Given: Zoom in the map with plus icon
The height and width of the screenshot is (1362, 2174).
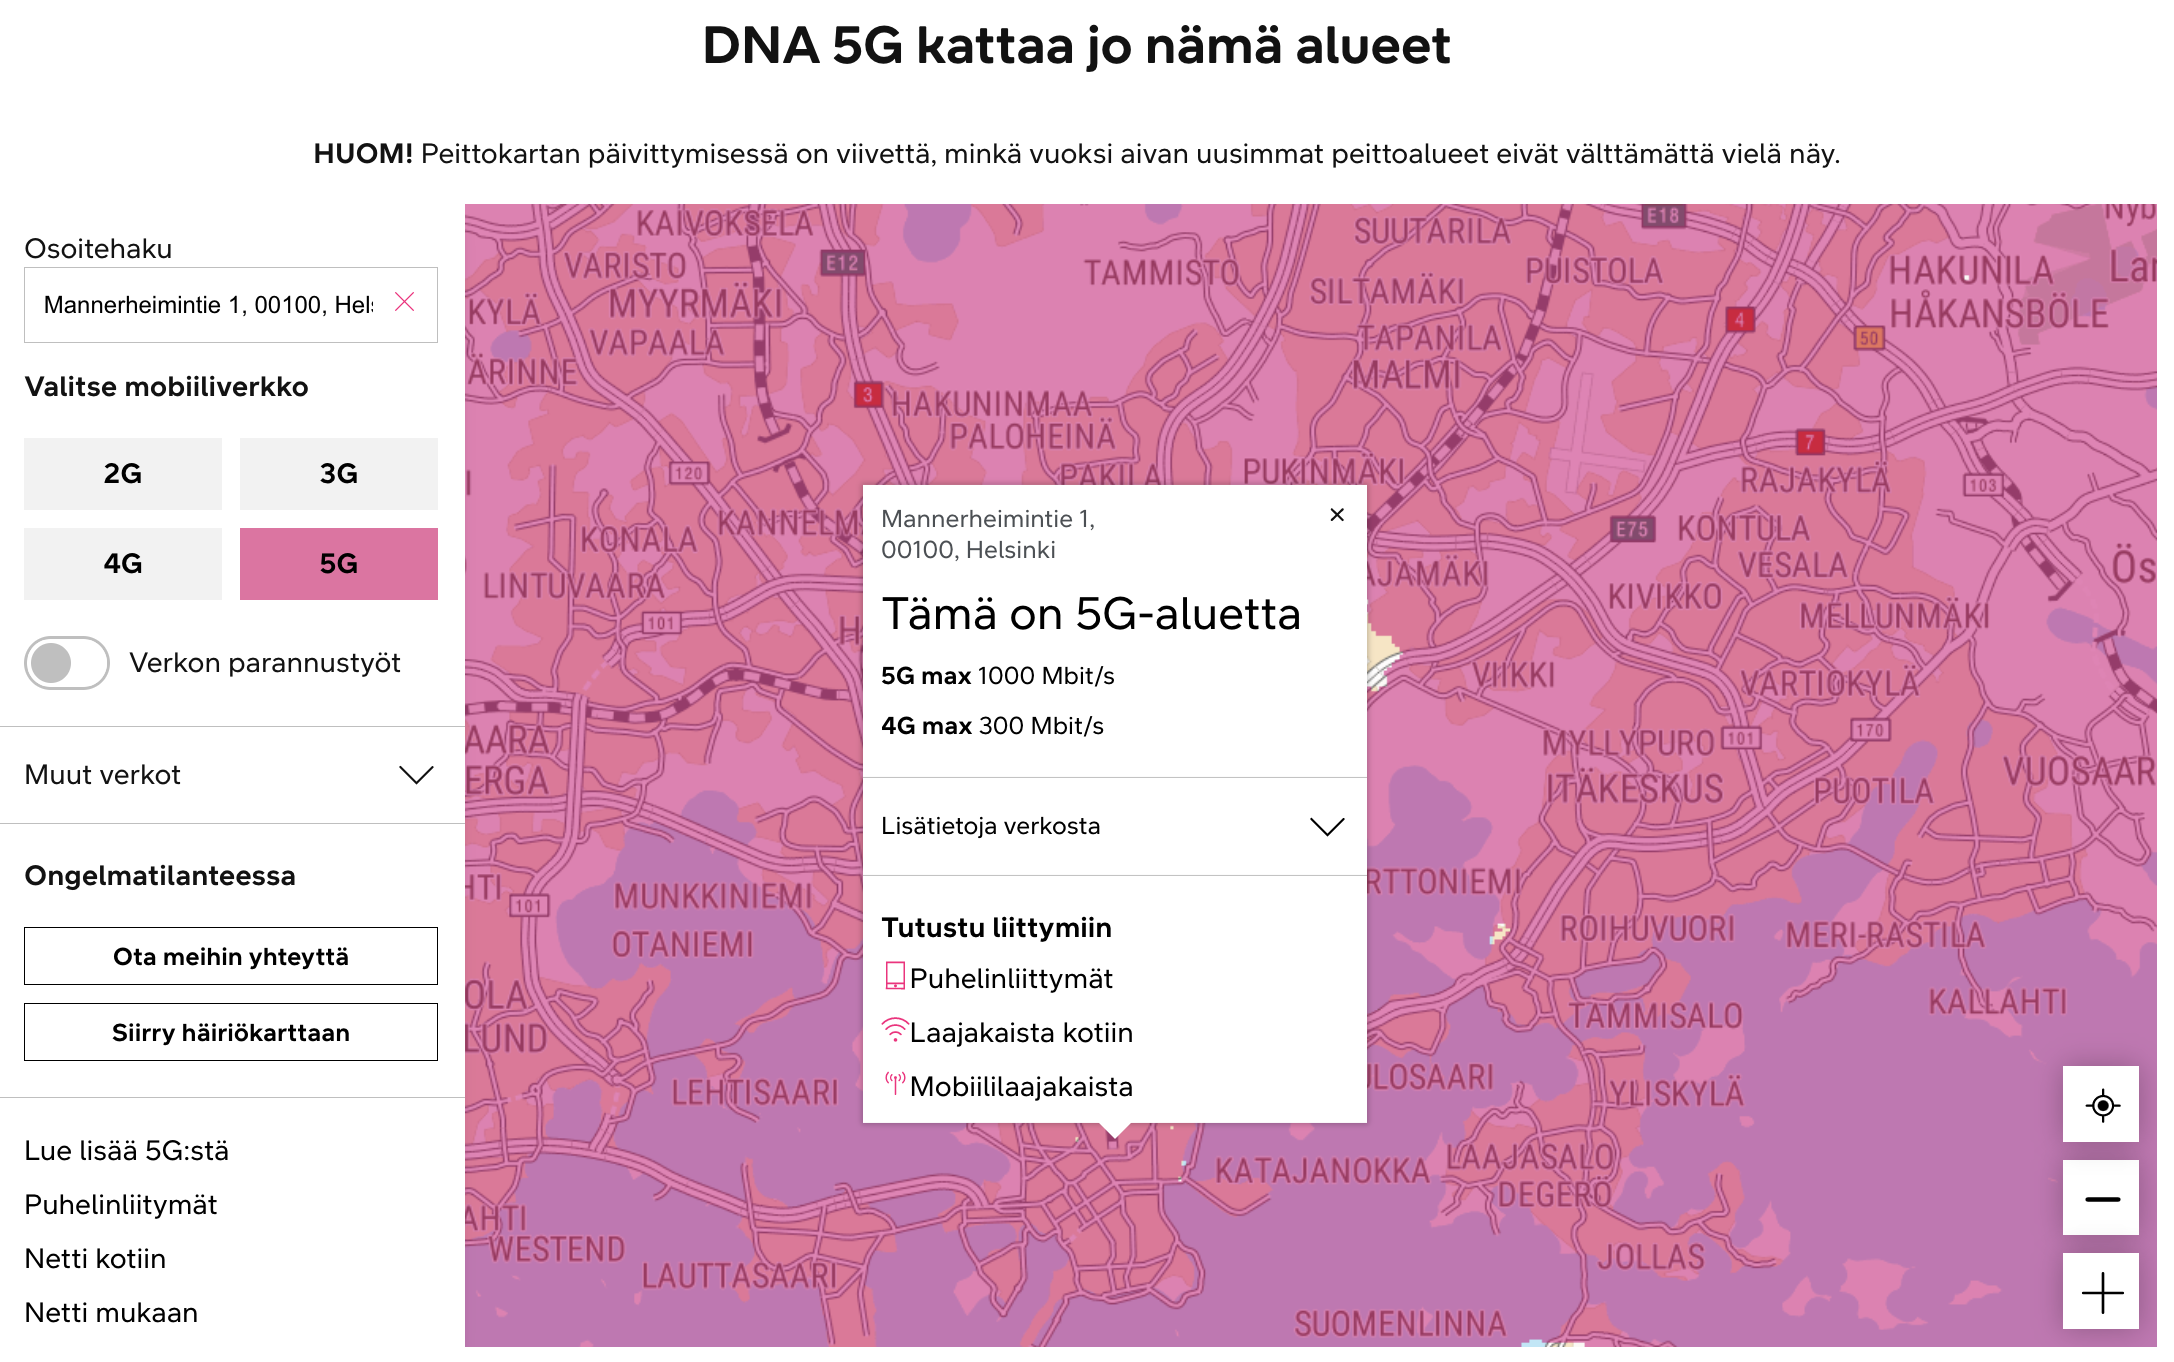Looking at the screenshot, I should (2100, 1292).
